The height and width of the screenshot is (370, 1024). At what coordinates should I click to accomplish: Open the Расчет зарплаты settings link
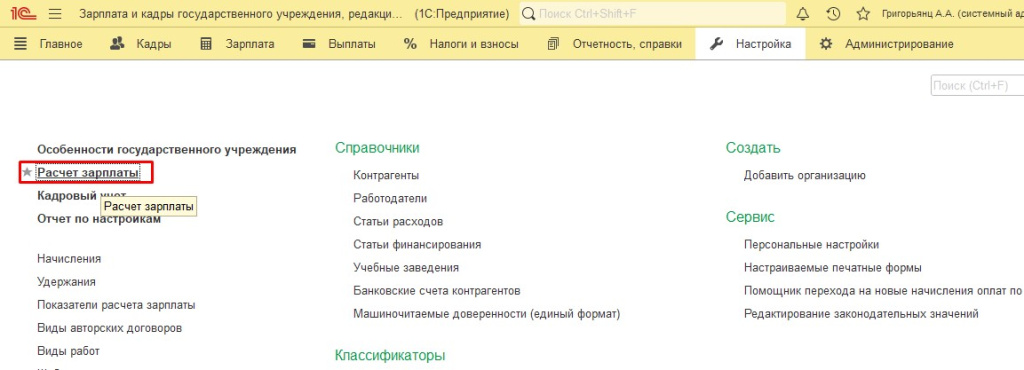click(x=88, y=173)
